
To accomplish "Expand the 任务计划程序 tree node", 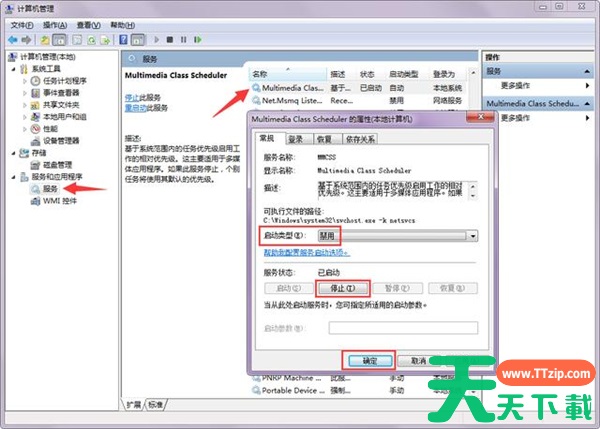I will (x=25, y=81).
